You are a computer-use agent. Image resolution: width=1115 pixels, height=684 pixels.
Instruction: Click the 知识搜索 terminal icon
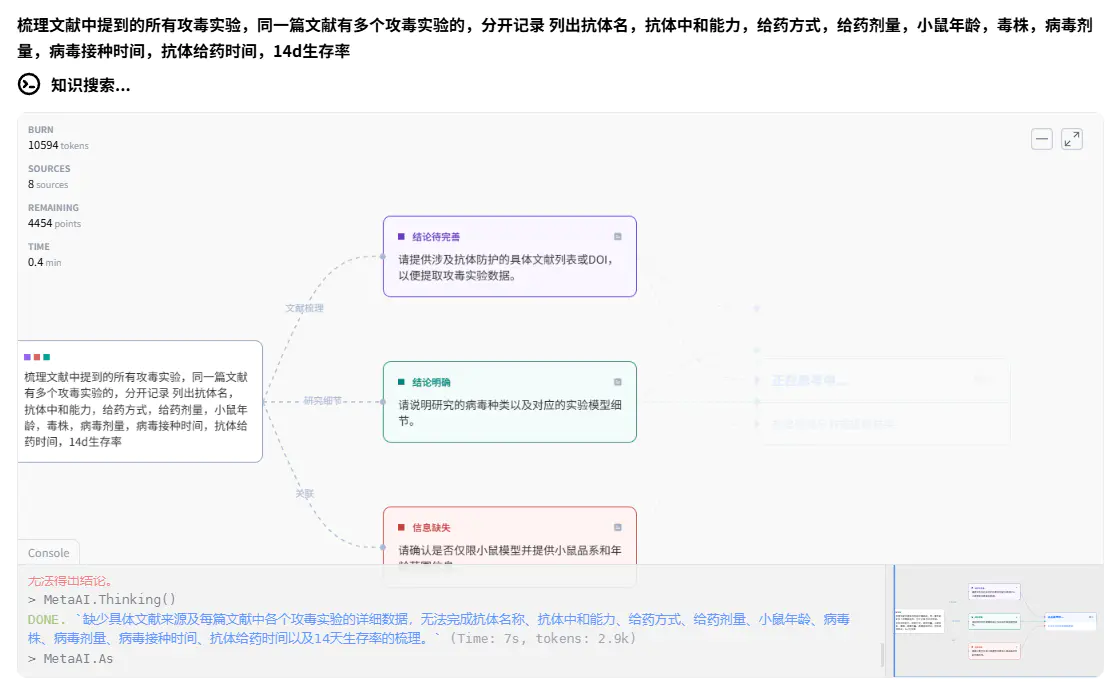pyautogui.click(x=29, y=85)
